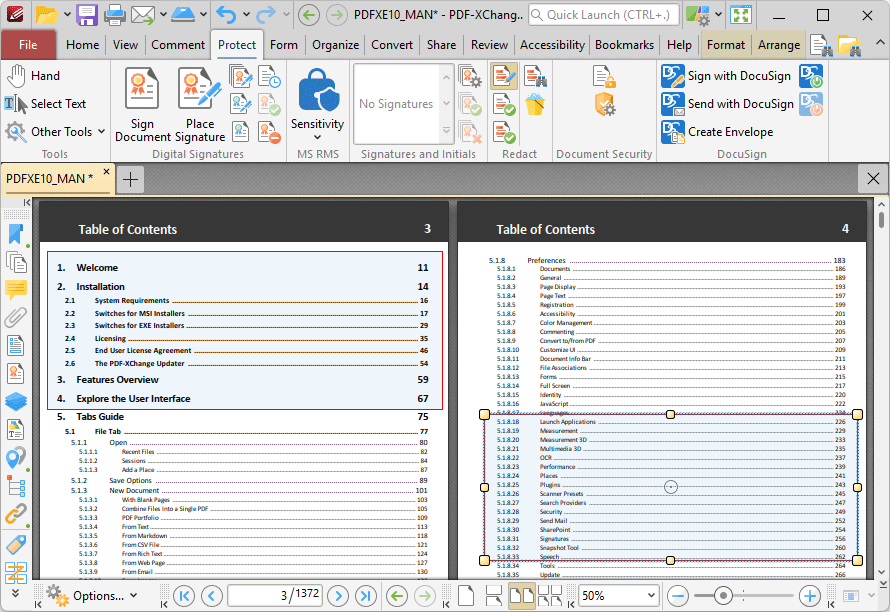The width and height of the screenshot is (890, 612).
Task: Open the Undo history dropdown arrow
Action: 246,15
